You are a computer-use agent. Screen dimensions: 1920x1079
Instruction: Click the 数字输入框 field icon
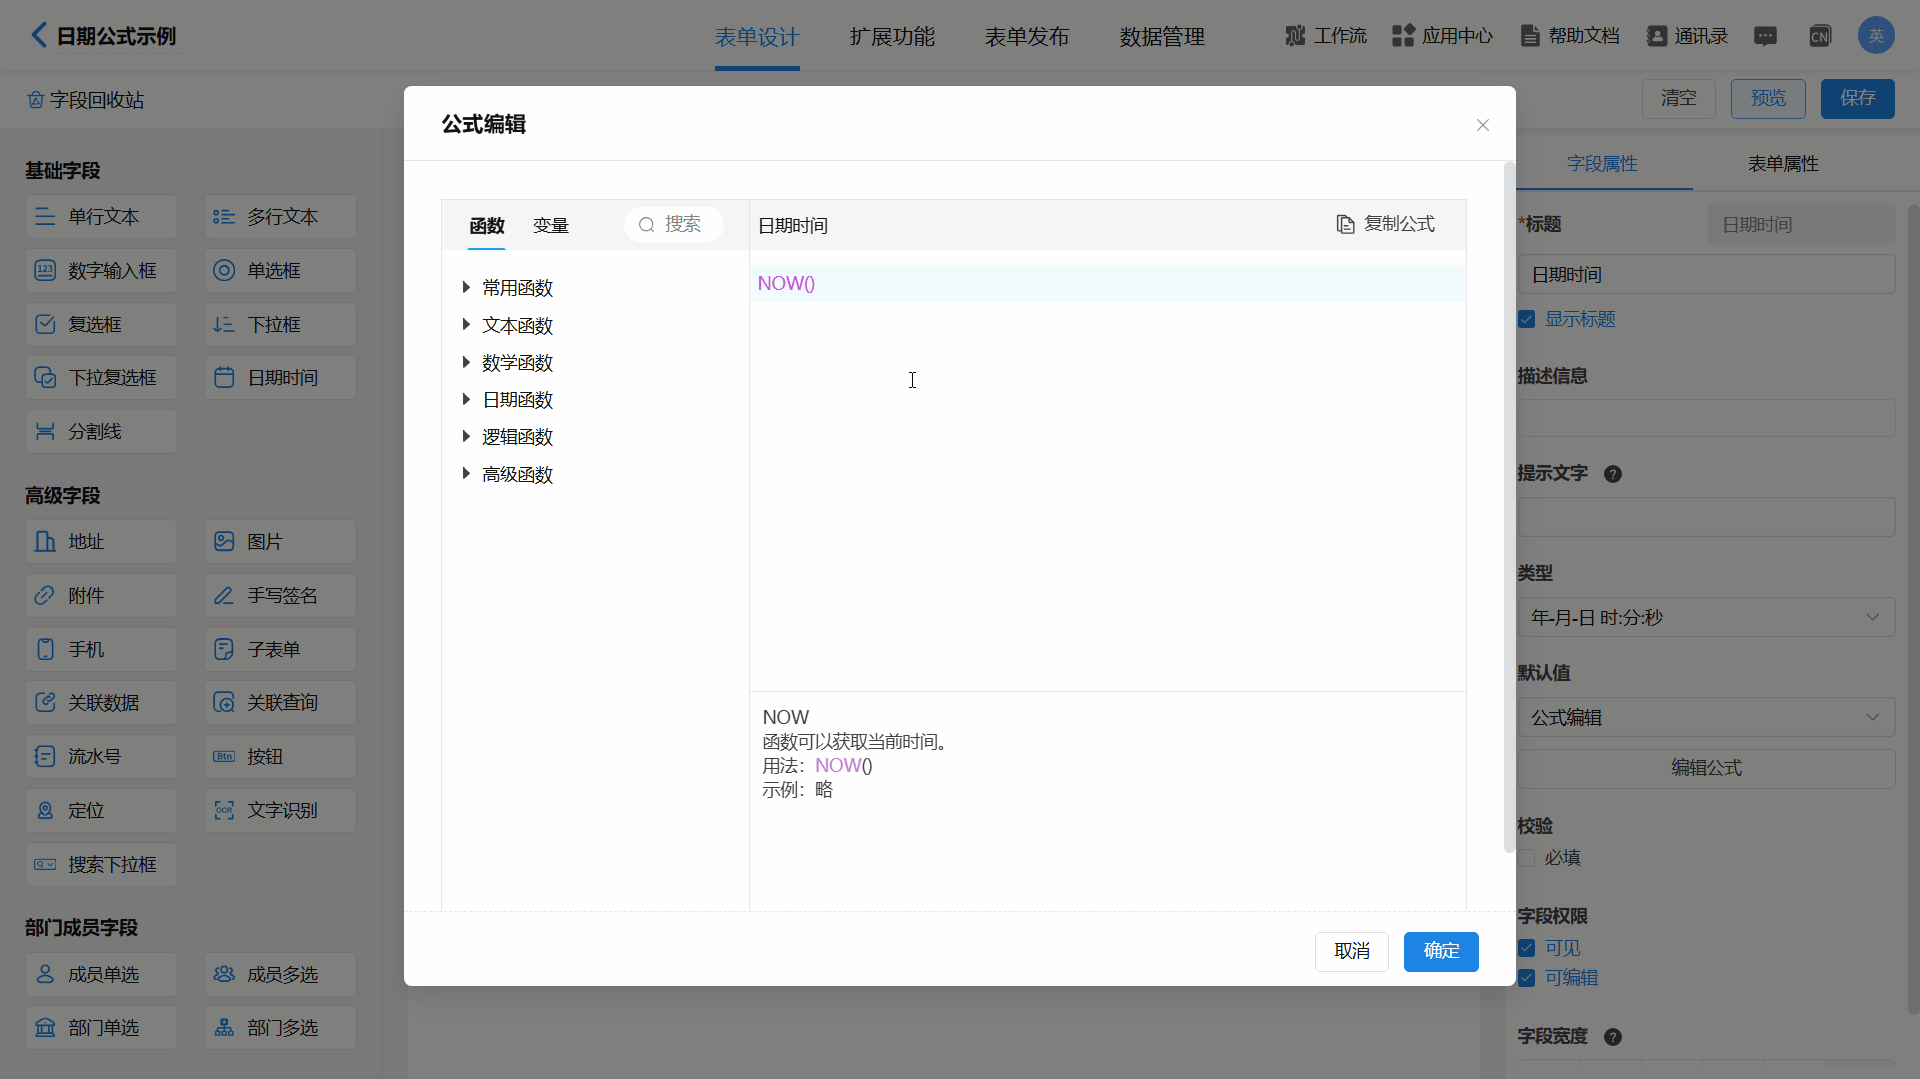(45, 270)
